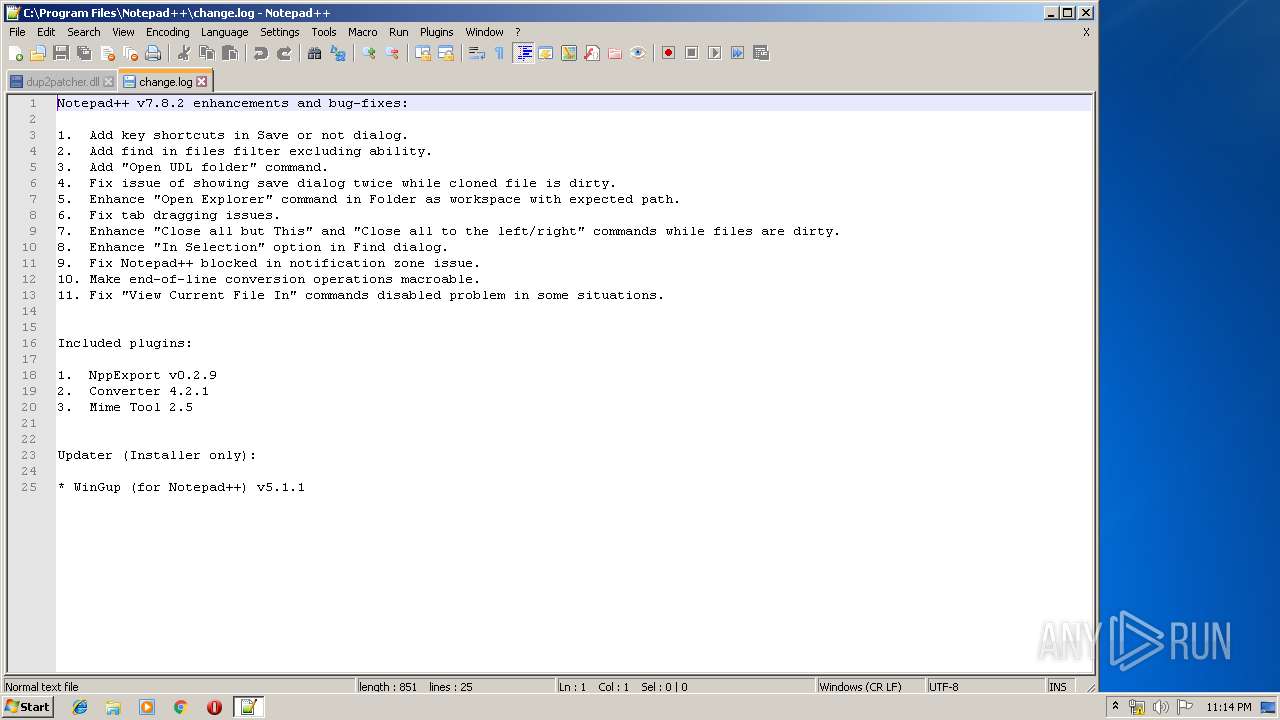Image resolution: width=1280 pixels, height=720 pixels.
Task: Click the user defined language icon
Action: pyautogui.click(x=546, y=53)
